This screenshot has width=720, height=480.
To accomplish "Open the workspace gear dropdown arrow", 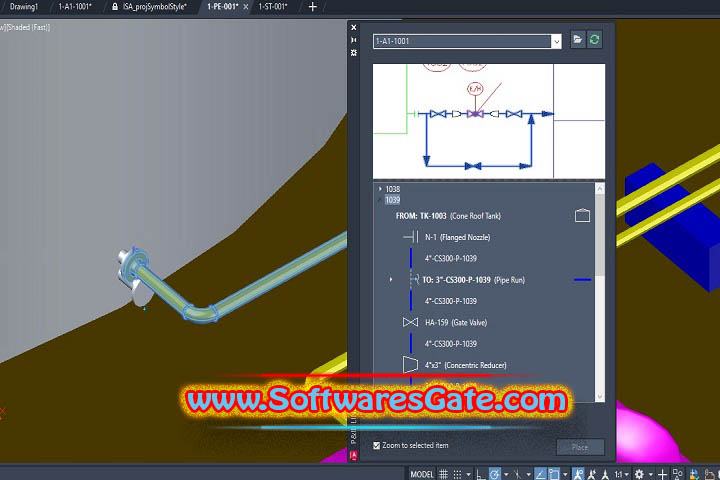I will coord(651,474).
